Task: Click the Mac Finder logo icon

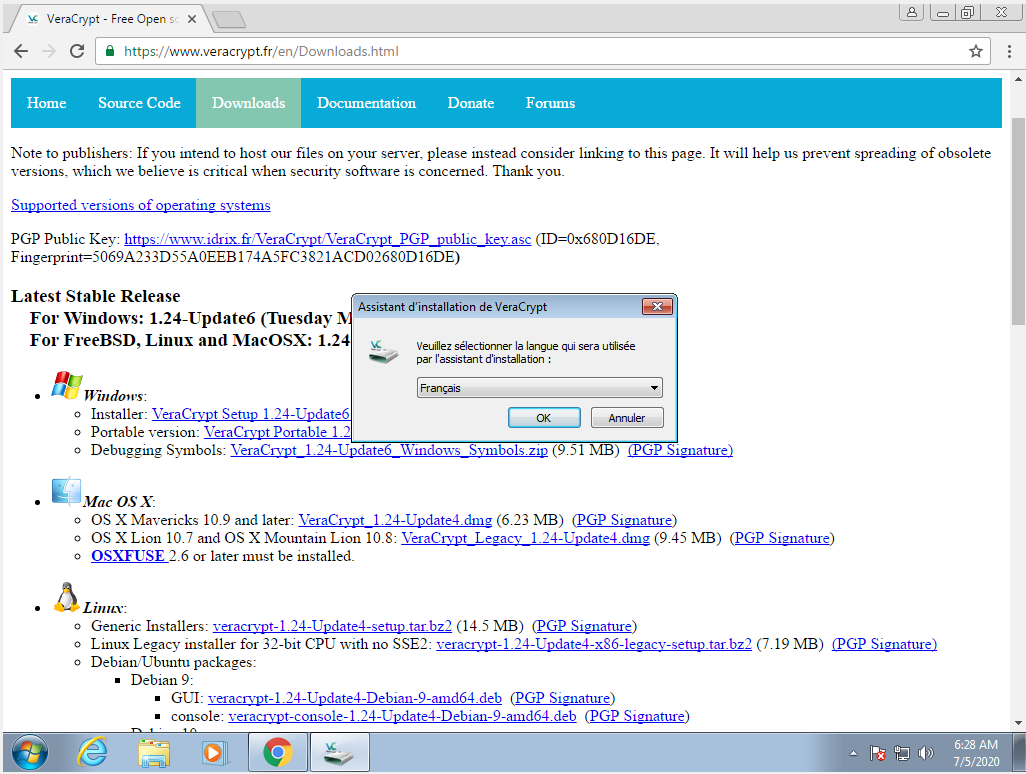Action: coord(66,491)
